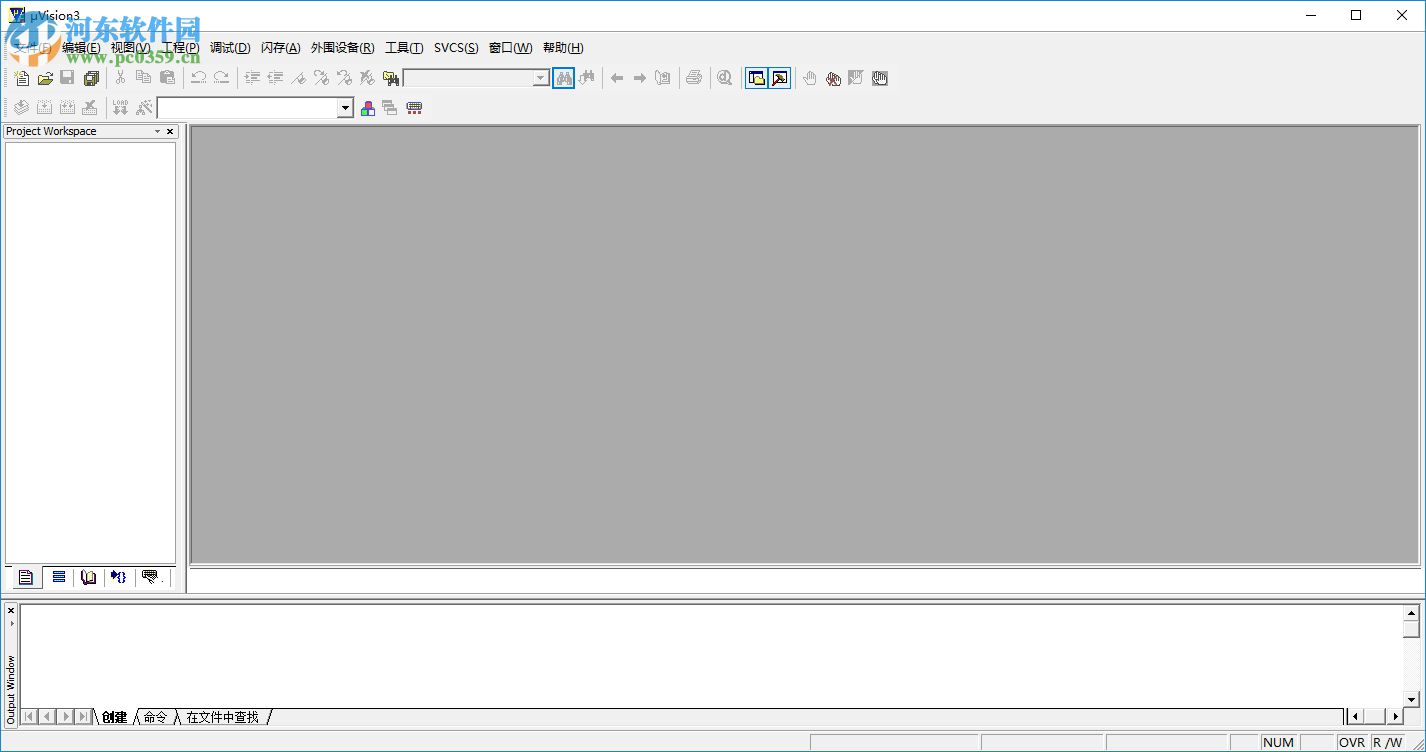The width and height of the screenshot is (1426, 752).
Task: Select the 在文件中查找 output tab
Action: tap(223, 717)
